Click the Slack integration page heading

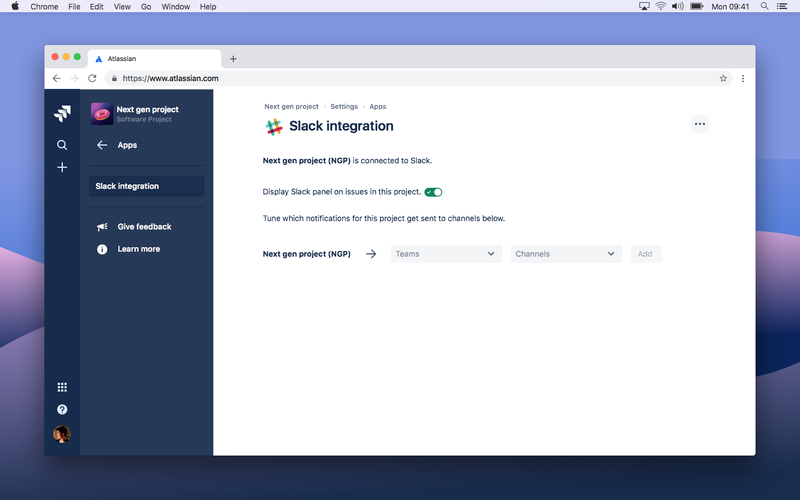point(341,126)
